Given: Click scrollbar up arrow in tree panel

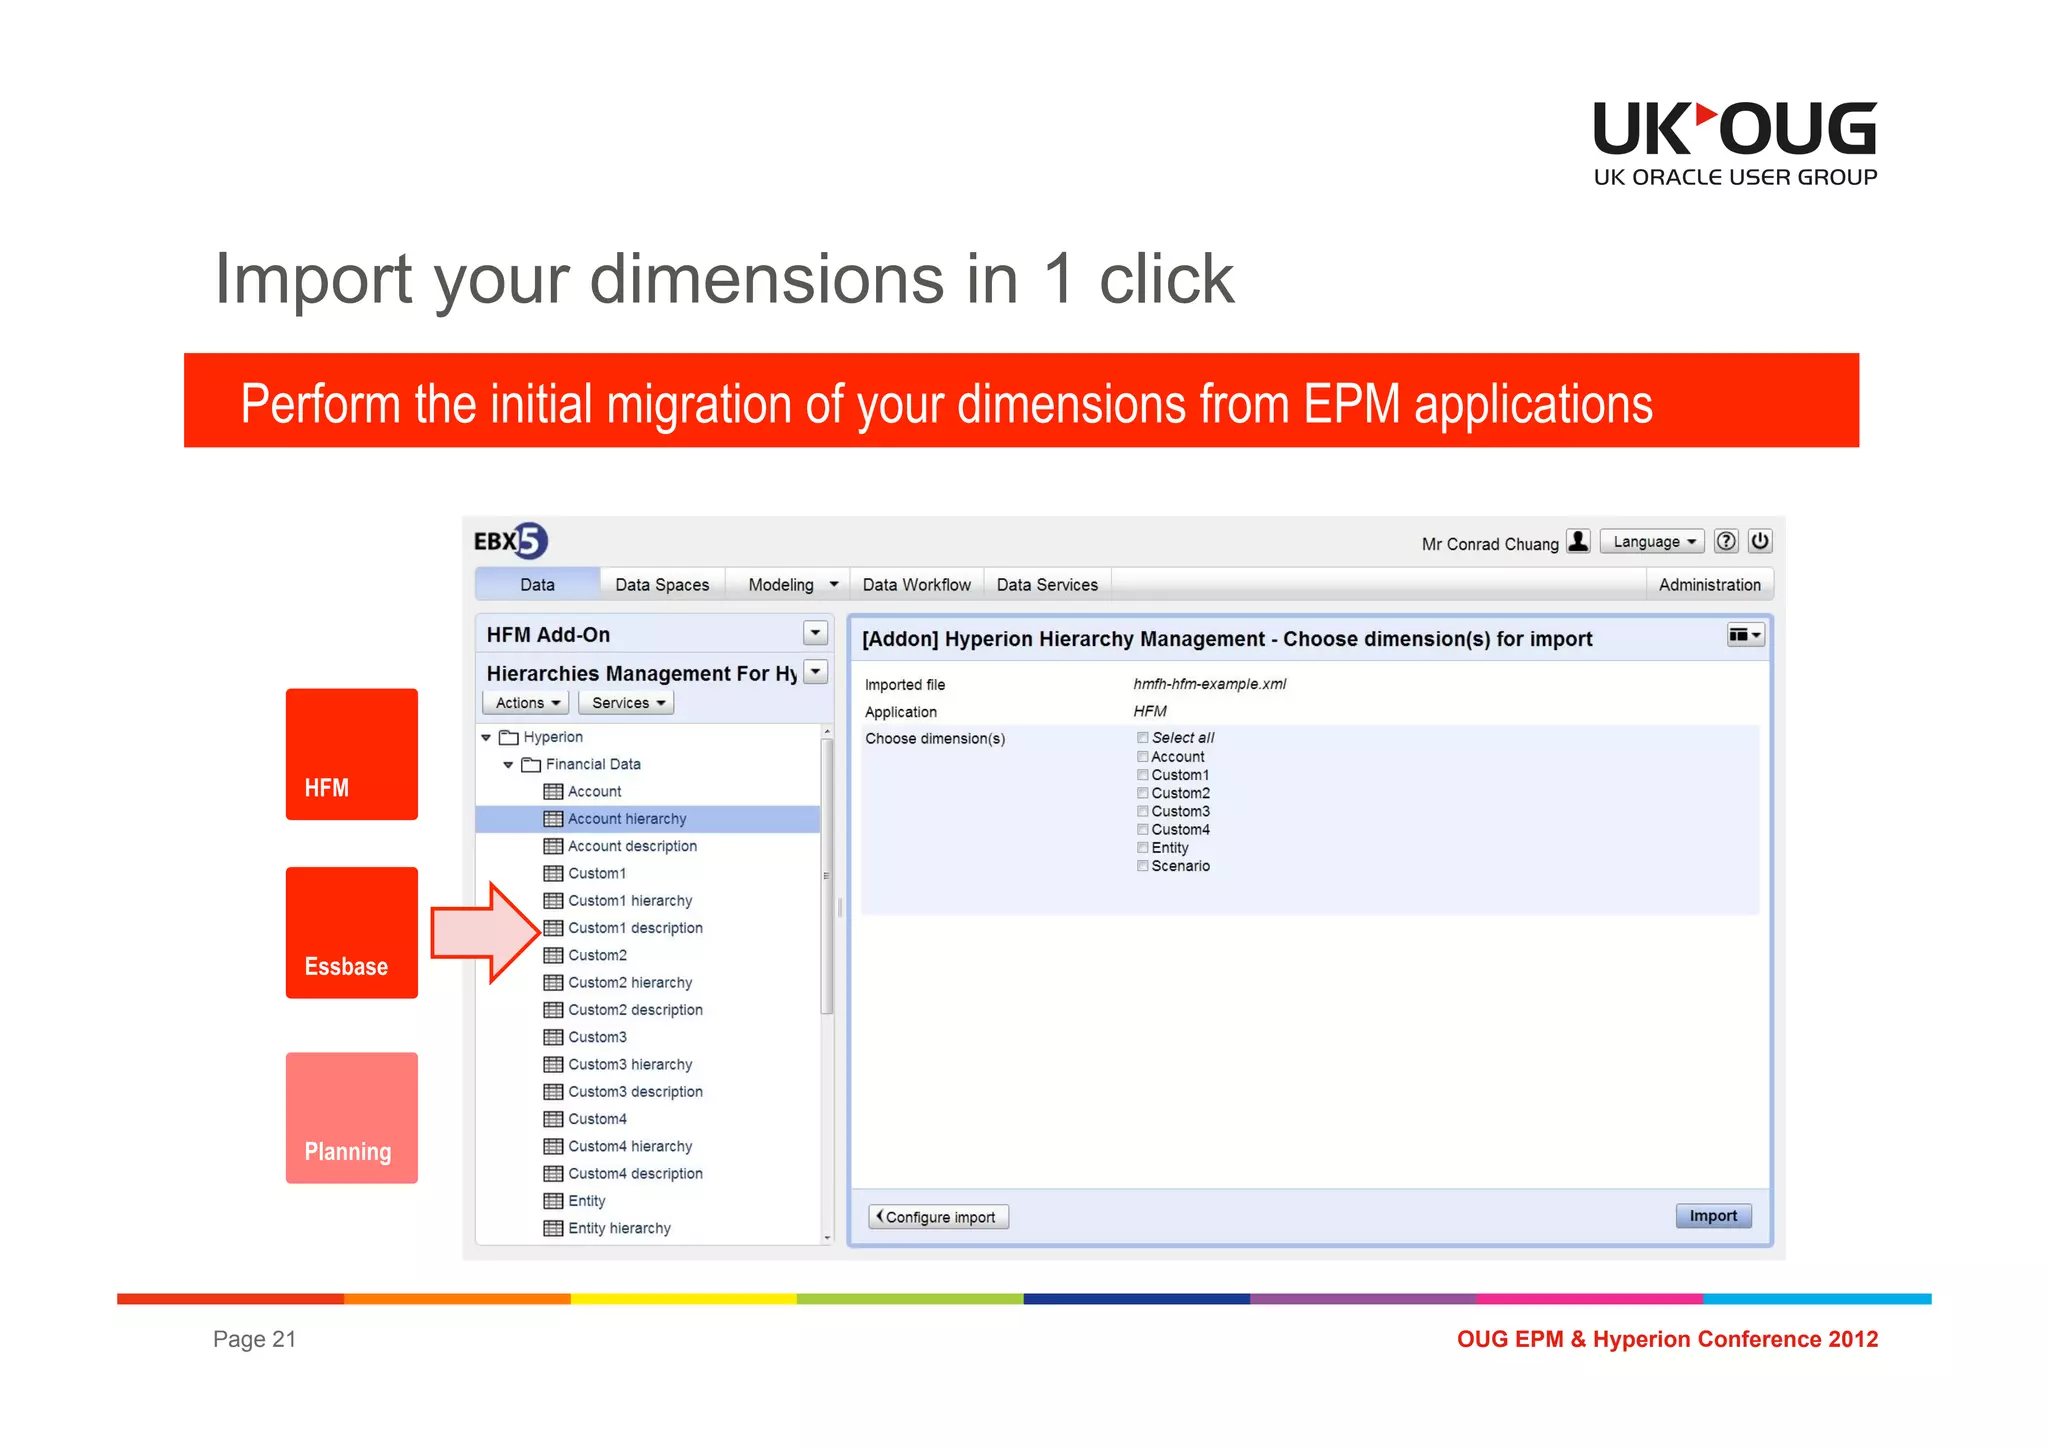Looking at the screenshot, I should click(x=827, y=732).
